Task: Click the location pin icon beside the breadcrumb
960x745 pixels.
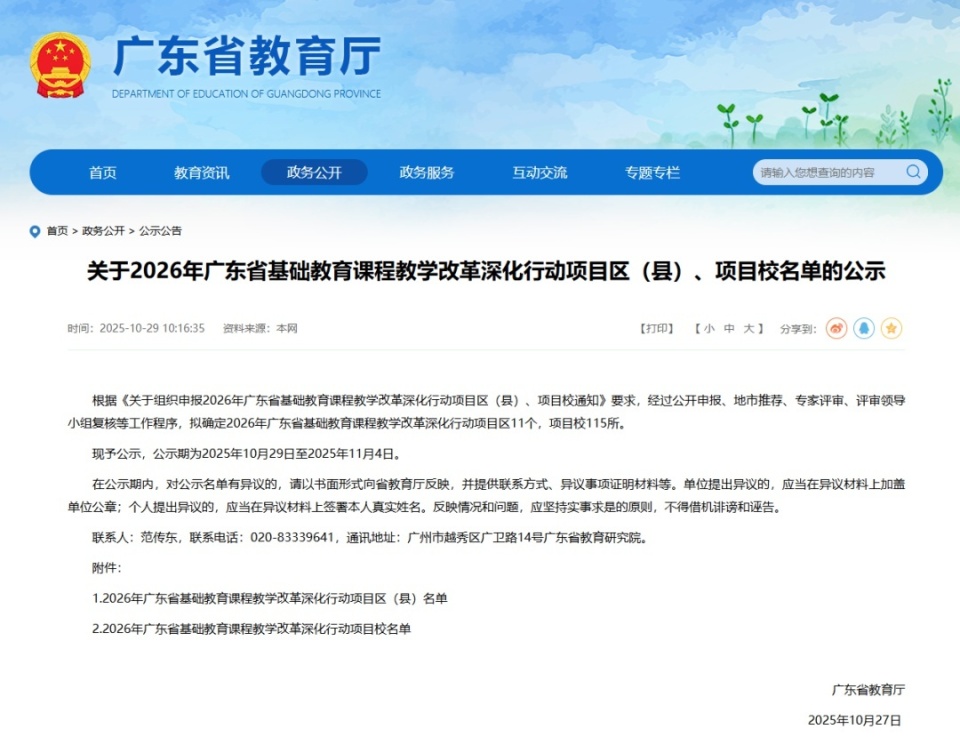Action: pyautogui.click(x=33, y=230)
